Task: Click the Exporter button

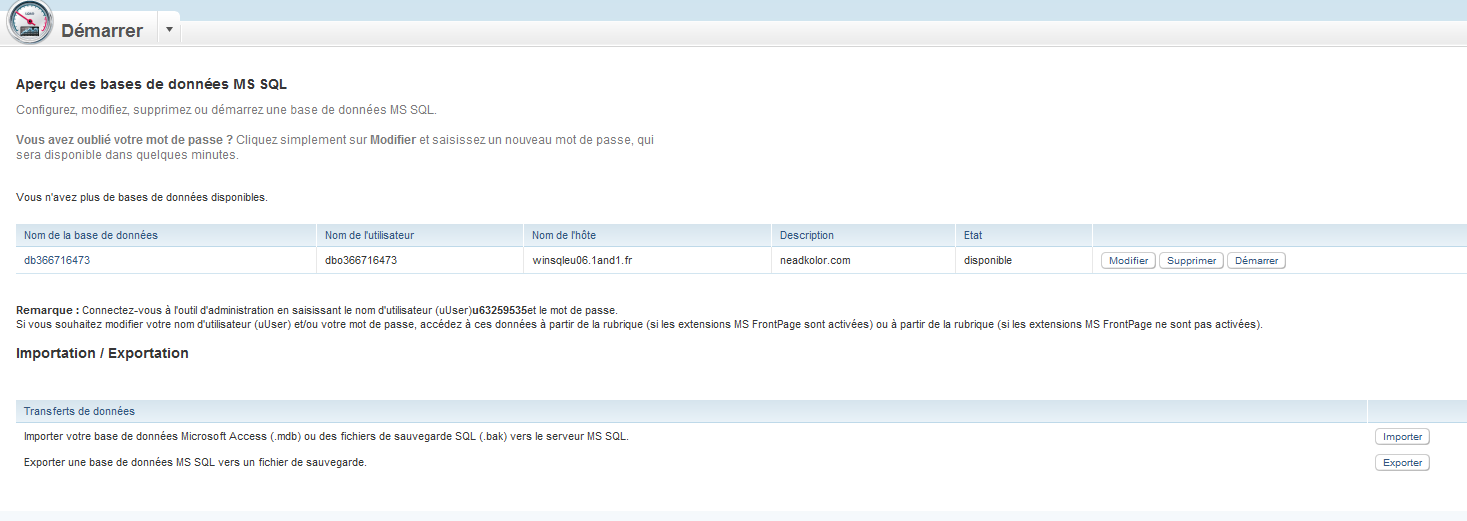Action: tap(1402, 463)
